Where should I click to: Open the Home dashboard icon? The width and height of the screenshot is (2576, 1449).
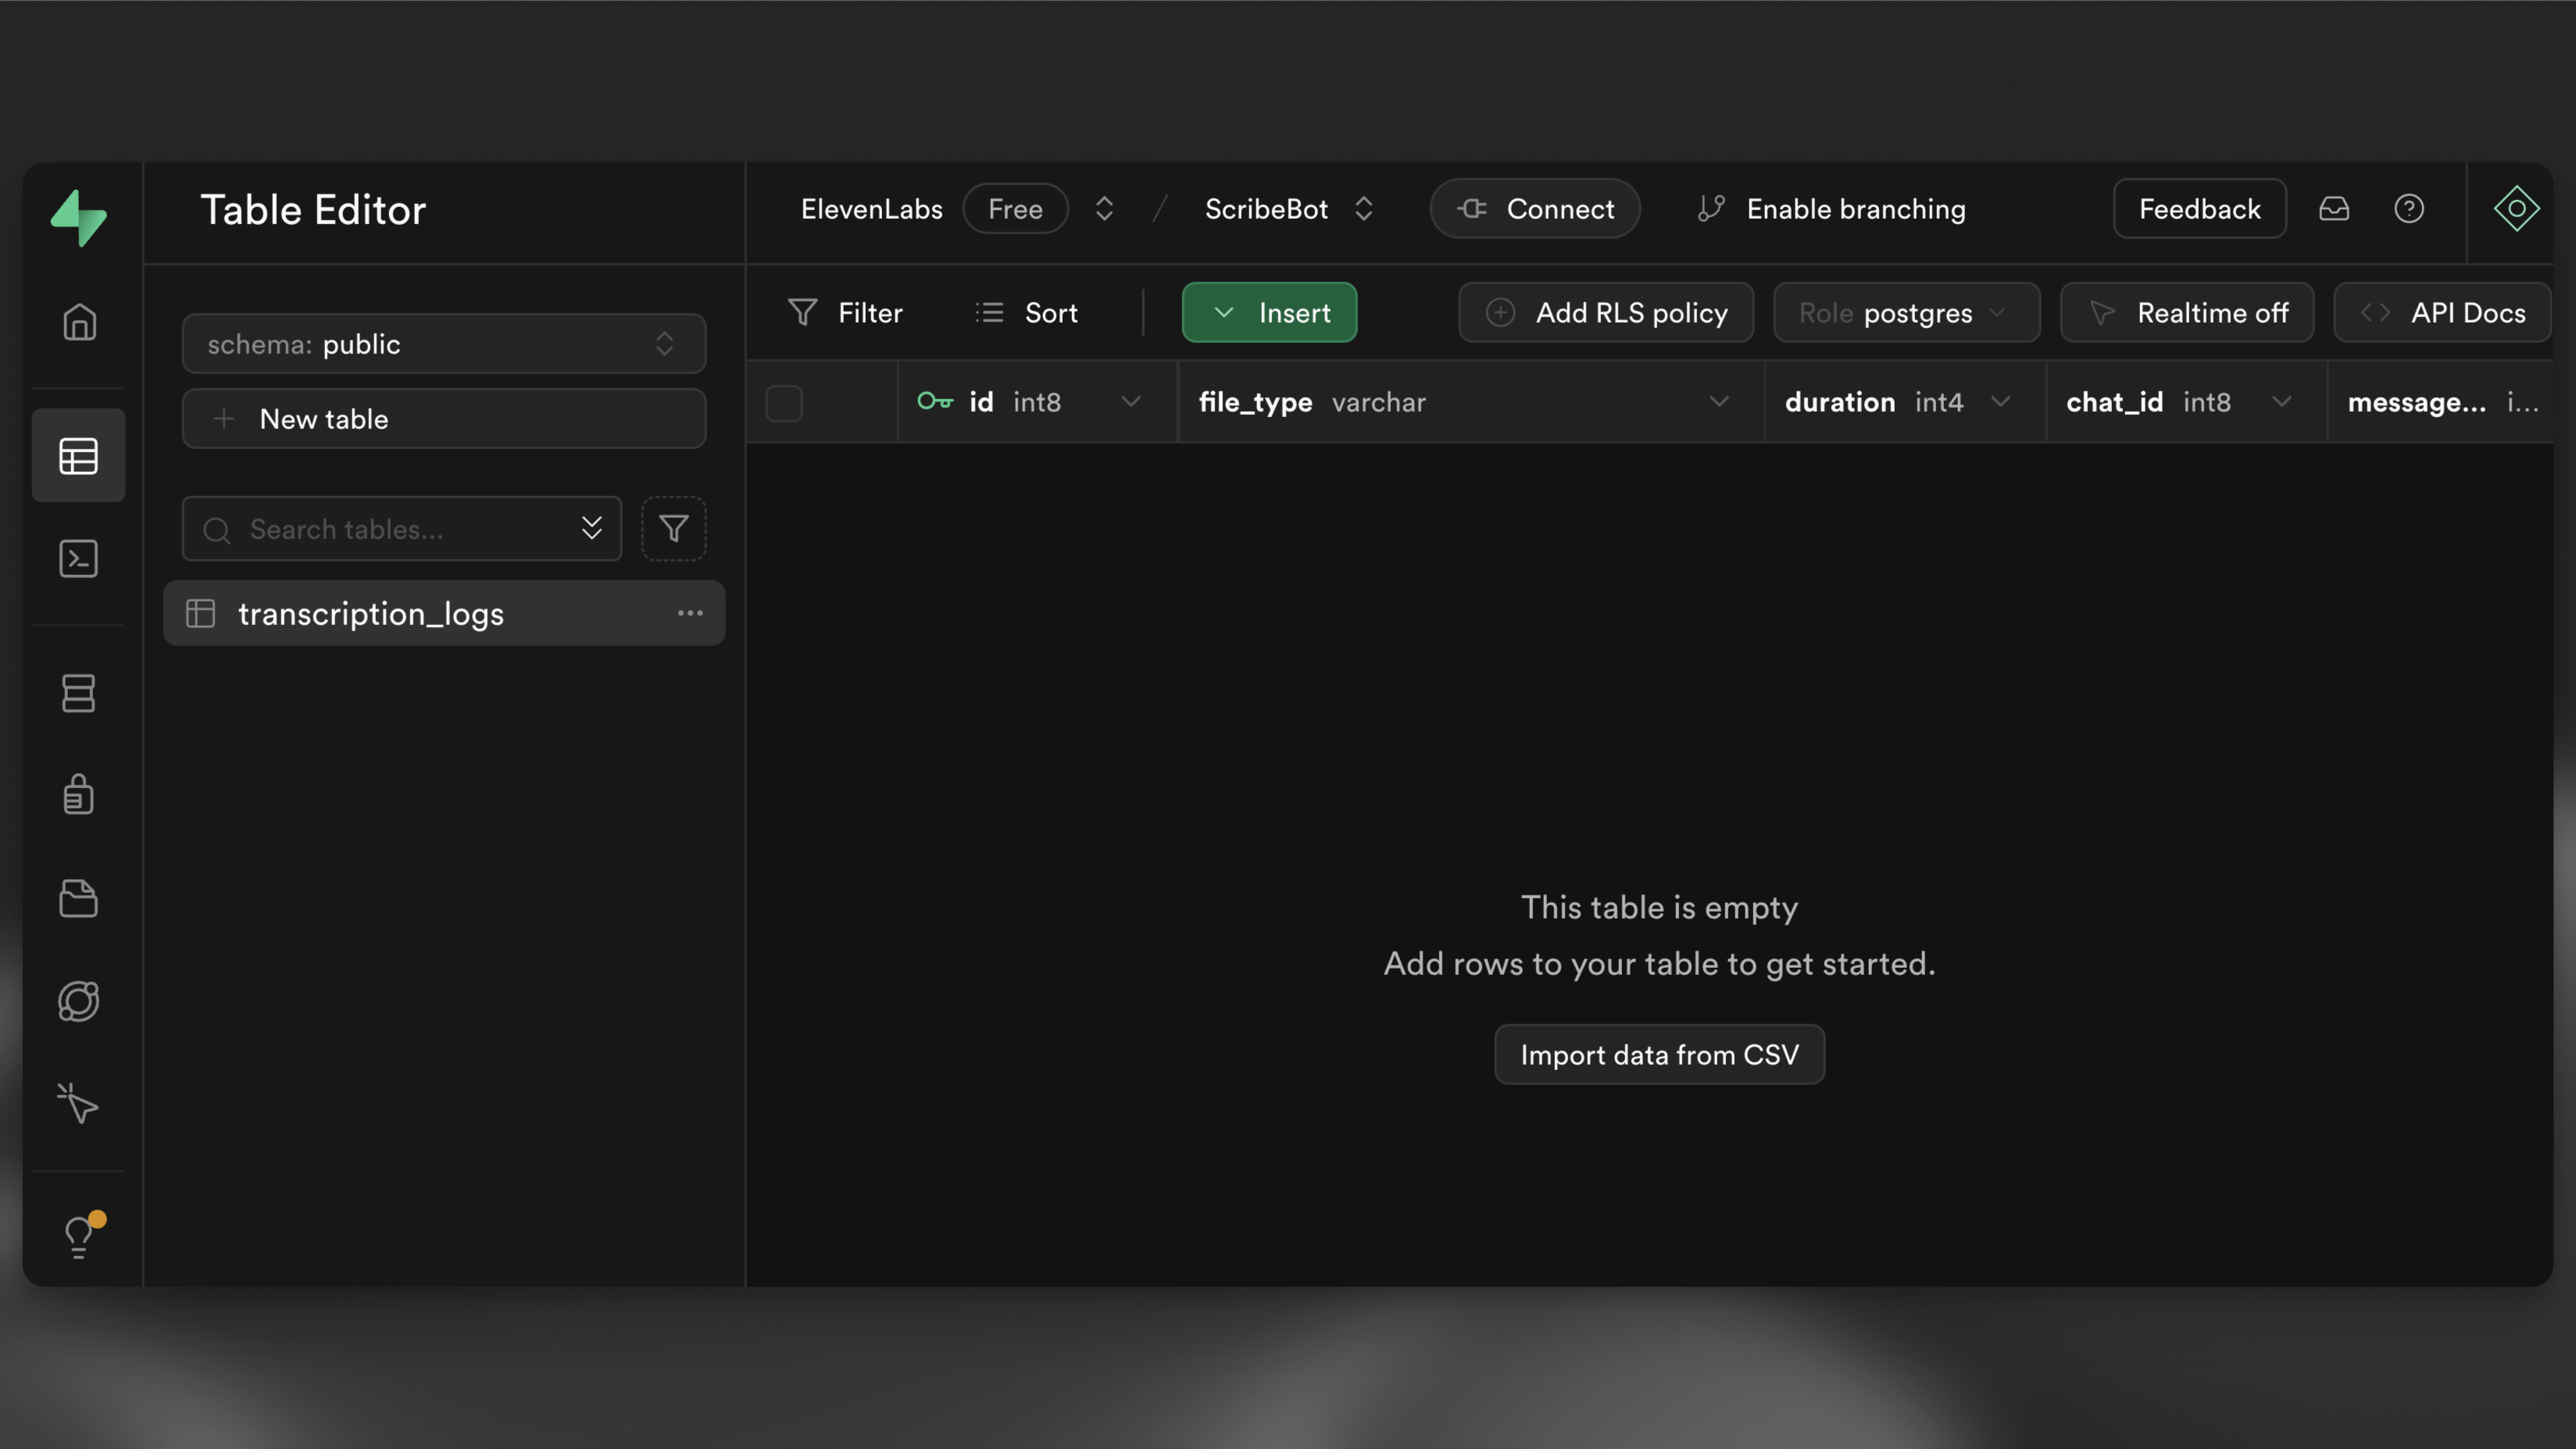pyautogui.click(x=79, y=322)
